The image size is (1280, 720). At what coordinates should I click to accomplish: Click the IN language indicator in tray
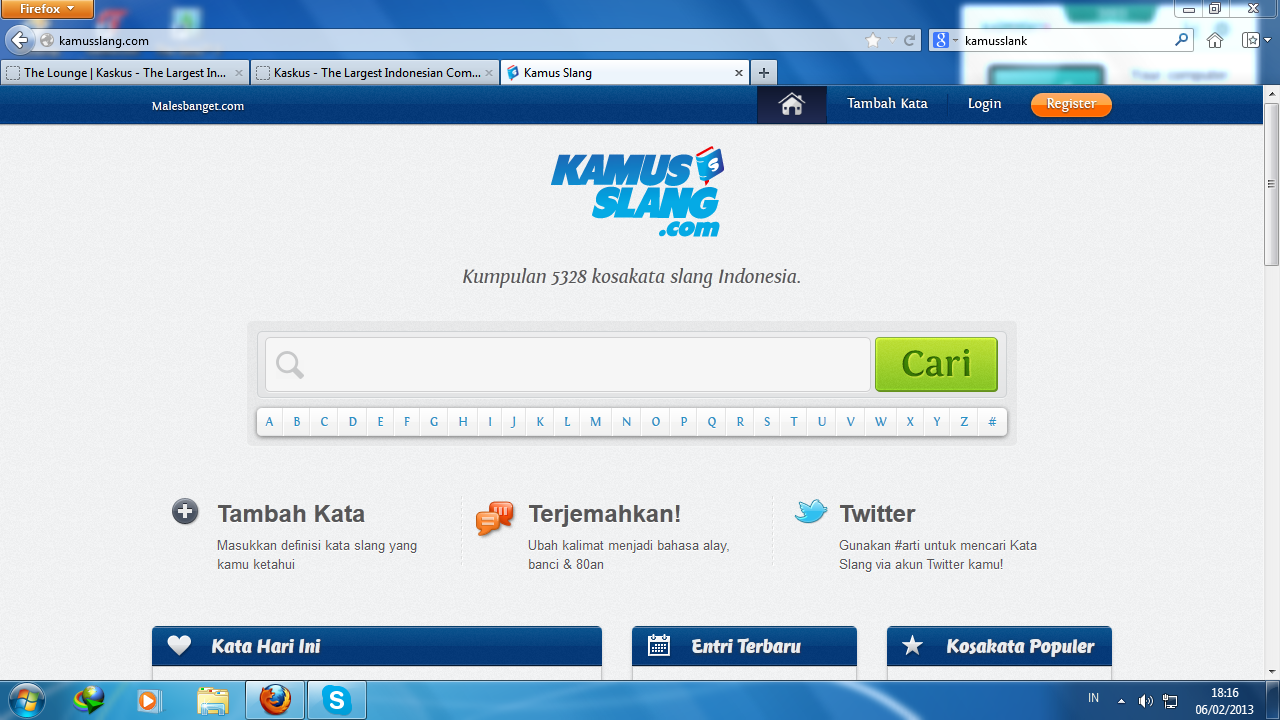(1093, 698)
